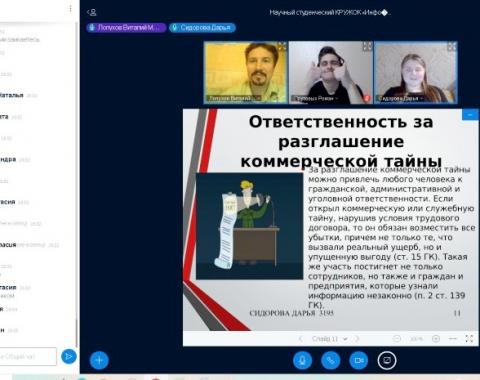Mute the microphone
480x380 pixels.
(302, 360)
